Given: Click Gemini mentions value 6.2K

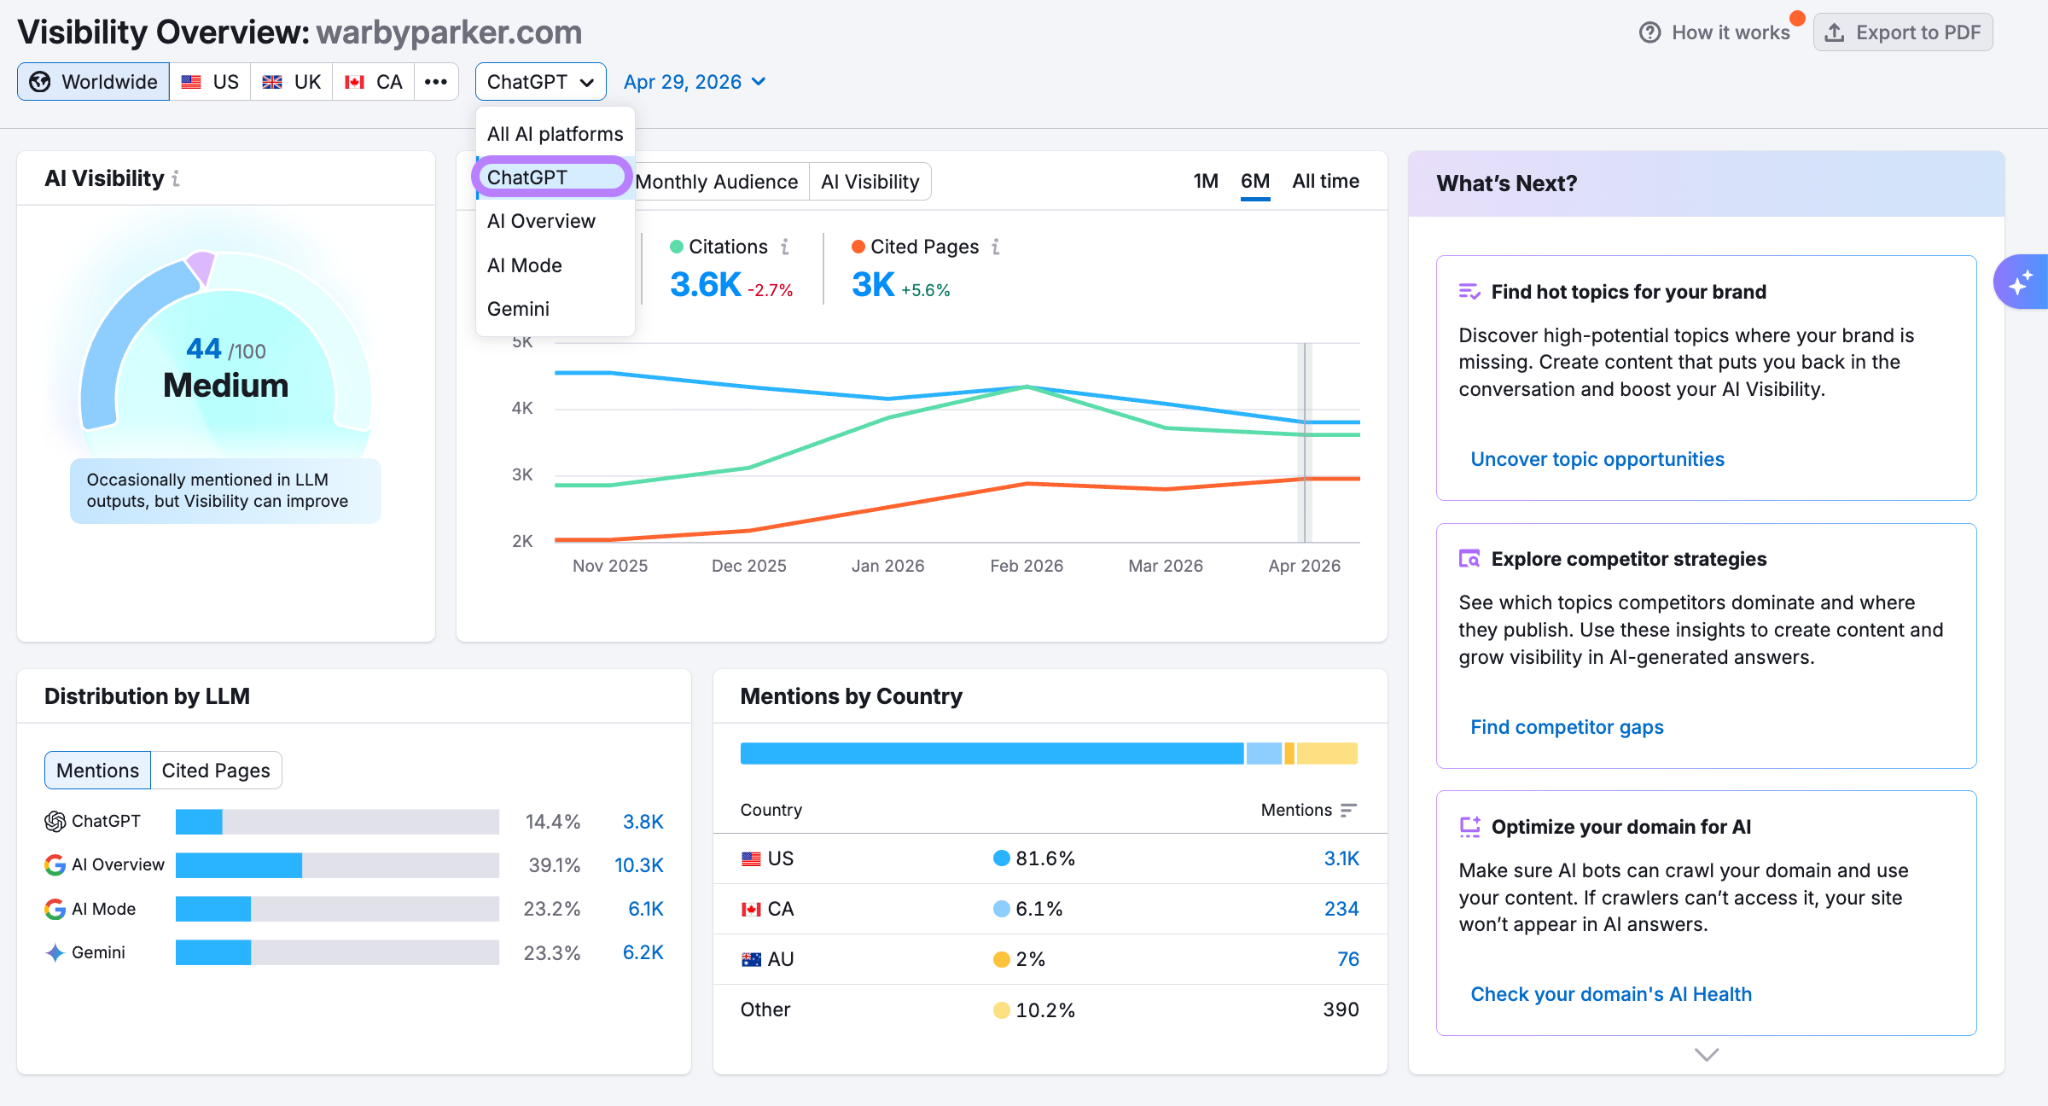Looking at the screenshot, I should (643, 953).
